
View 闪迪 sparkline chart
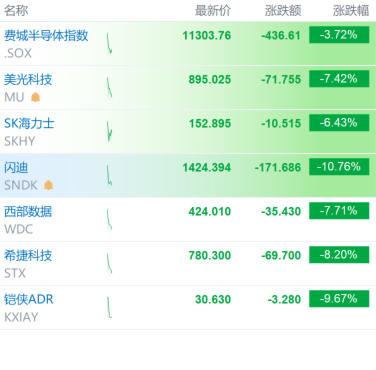109,175
